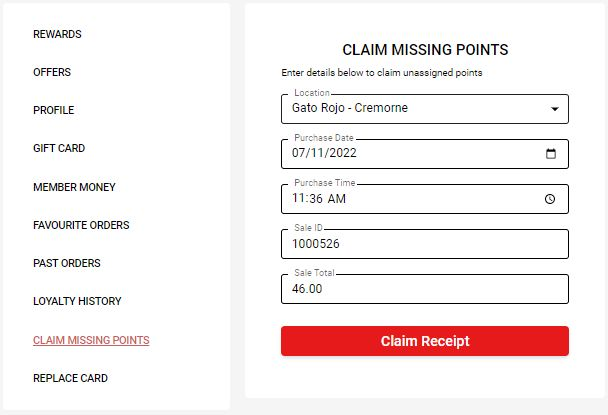The height and width of the screenshot is (415, 608).
Task: Click the Purchase Date text 07/11/2022
Action: [x=324, y=153]
